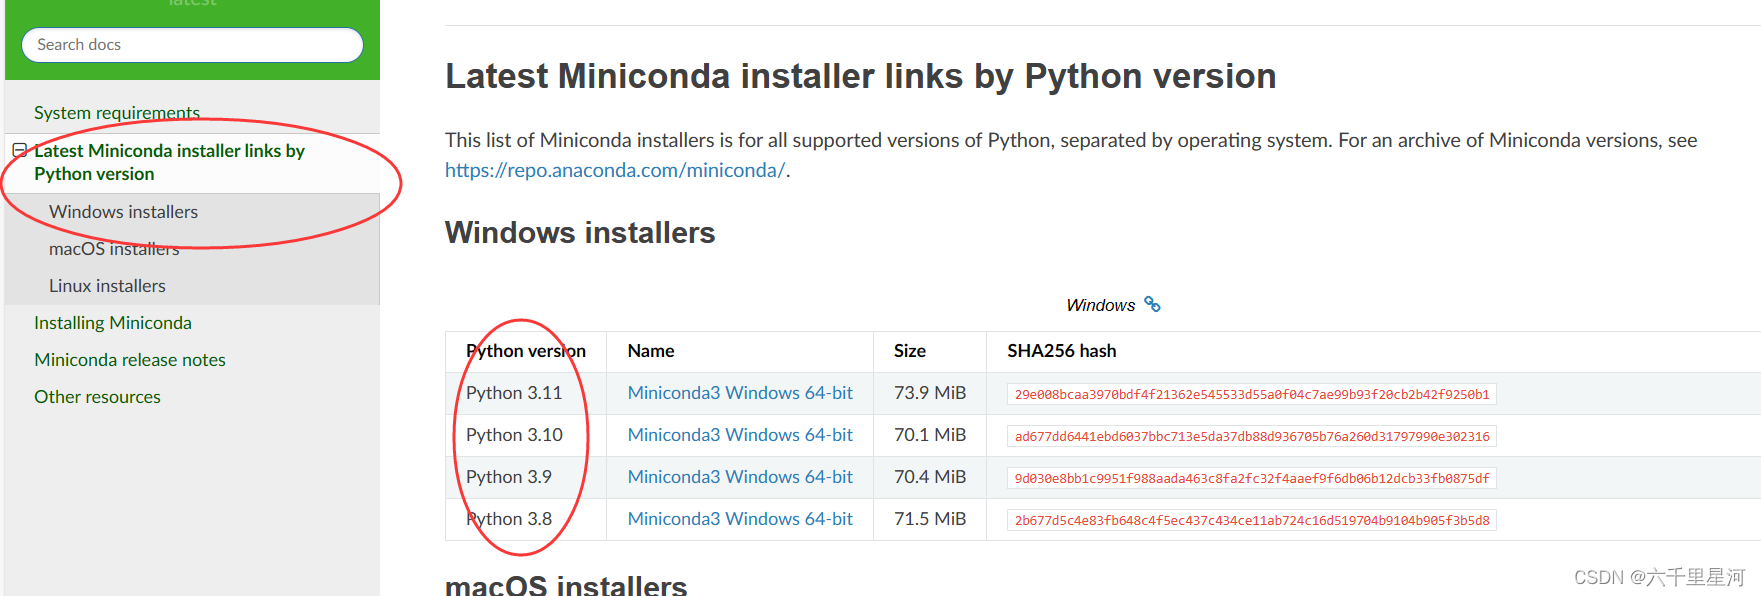1761x596 pixels.
Task: Download Miniconda3 Windows 64-bit for Python 3.8
Action: (x=740, y=519)
